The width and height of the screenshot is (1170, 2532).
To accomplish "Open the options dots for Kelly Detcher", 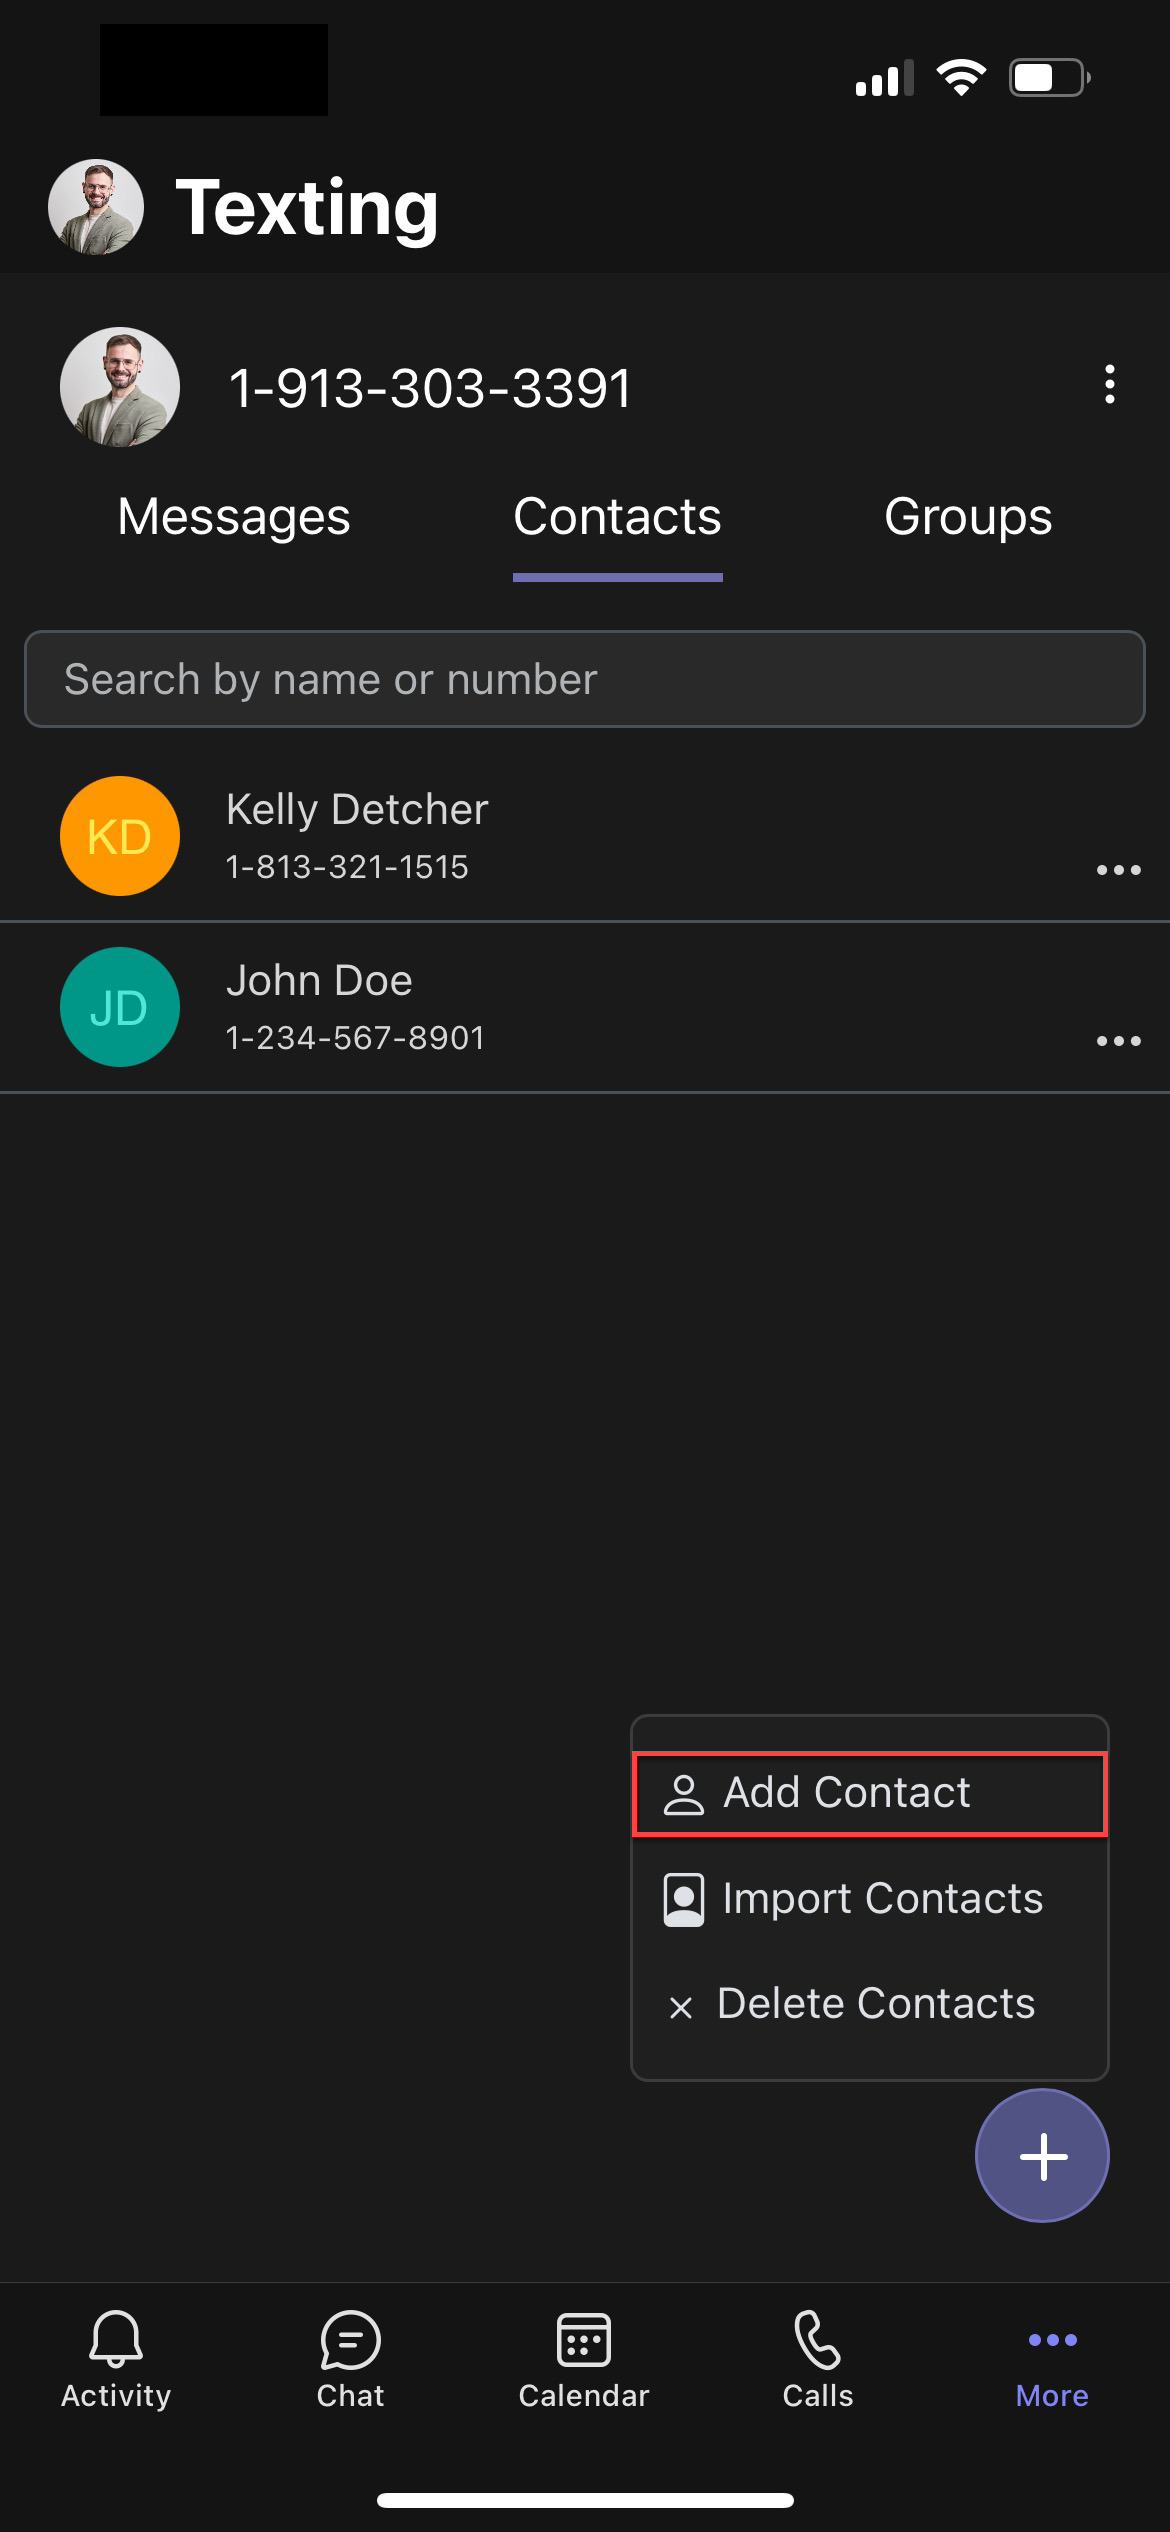I will [x=1118, y=870].
